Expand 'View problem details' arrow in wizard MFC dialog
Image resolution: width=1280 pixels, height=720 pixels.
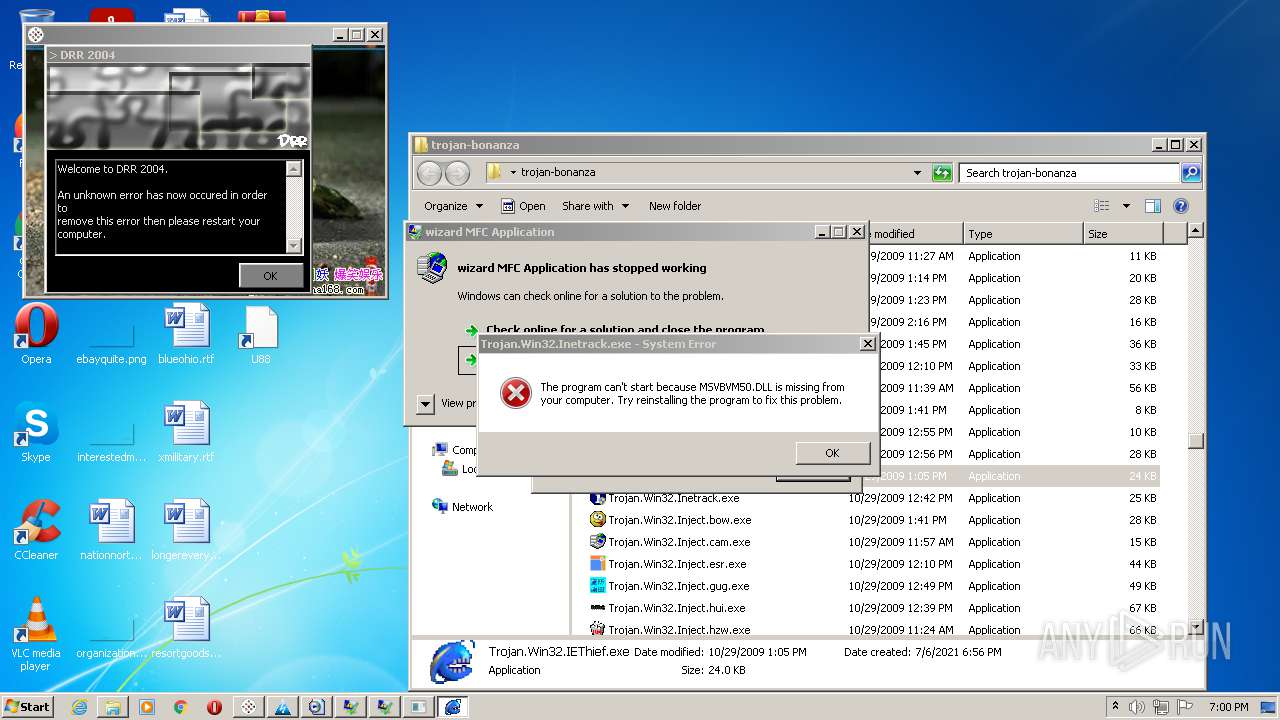pos(425,404)
